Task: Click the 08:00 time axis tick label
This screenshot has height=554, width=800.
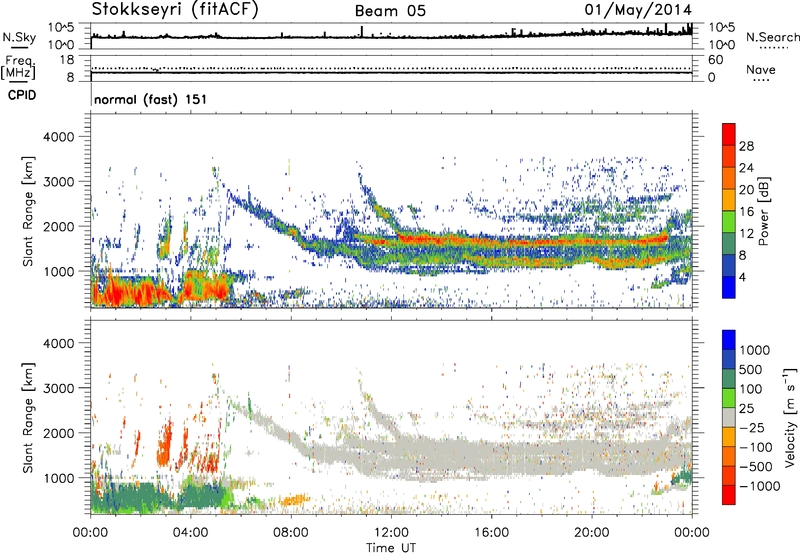Action: point(291,533)
